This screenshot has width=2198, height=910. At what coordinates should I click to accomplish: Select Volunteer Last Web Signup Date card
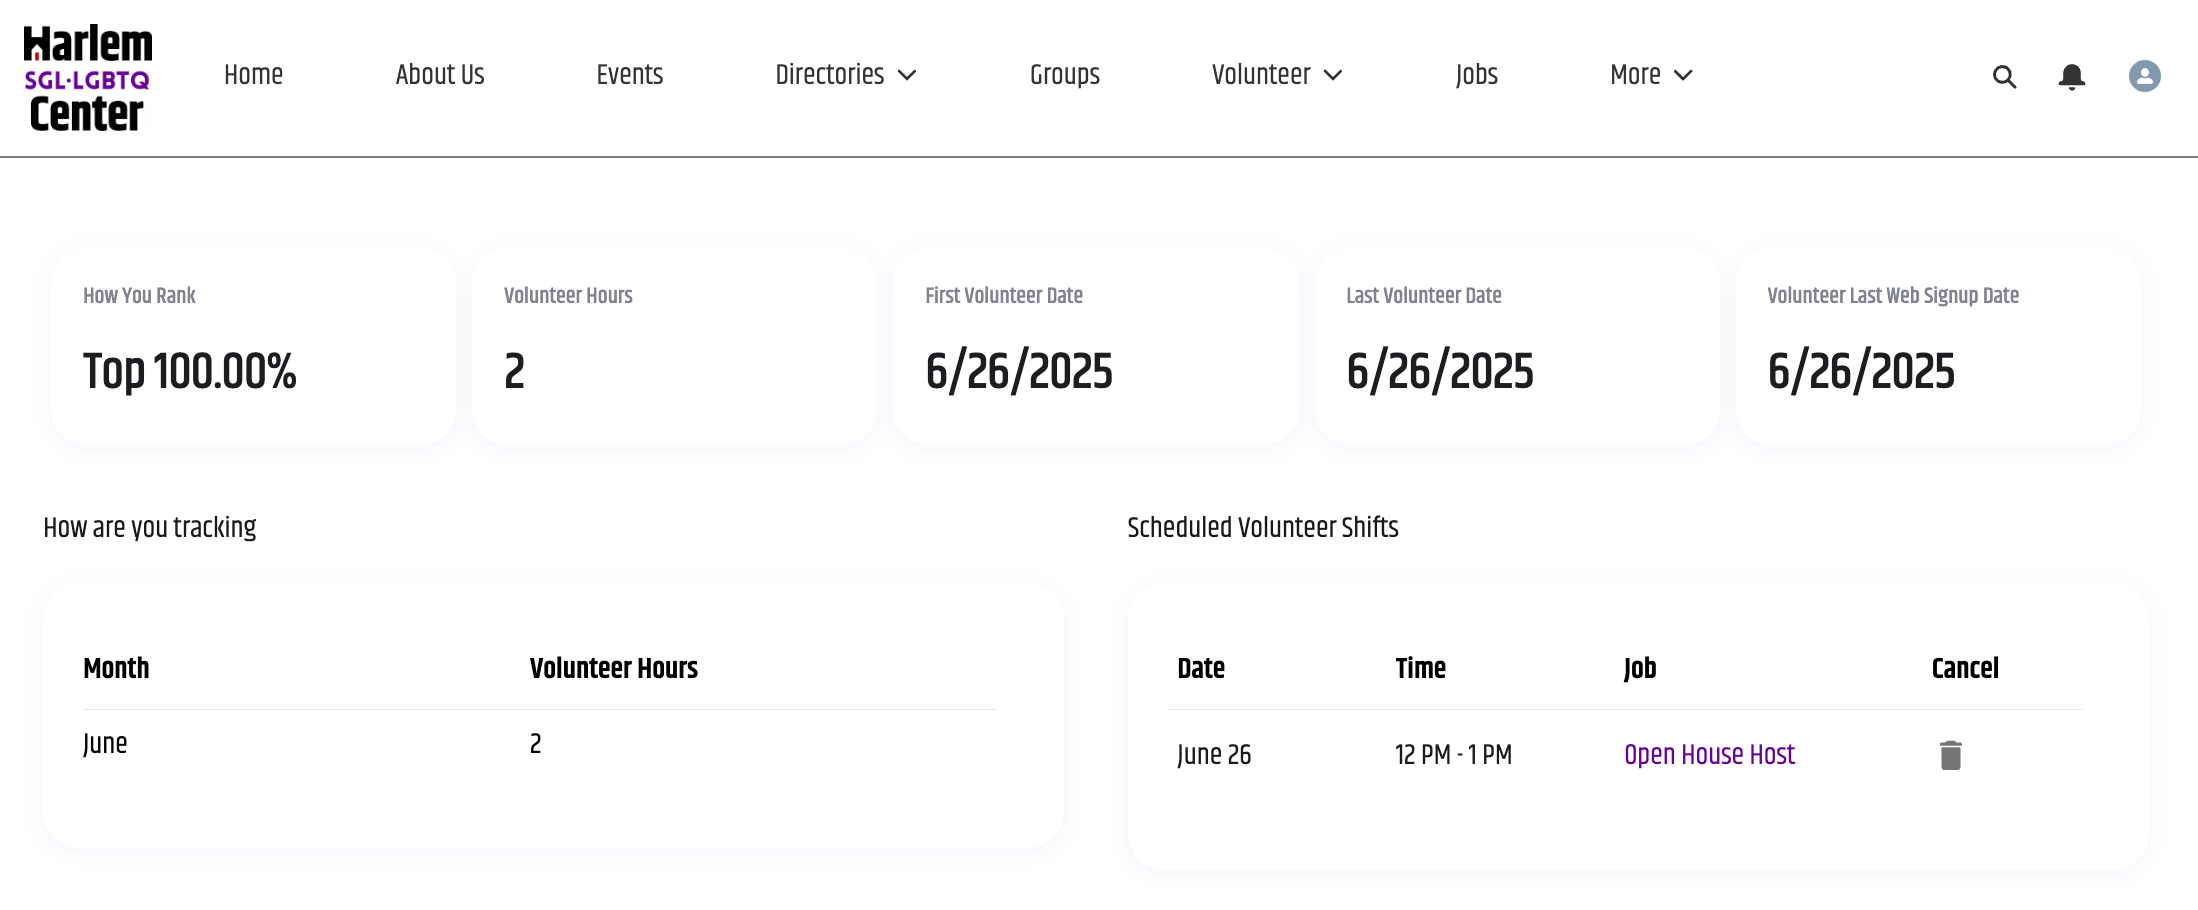coord(1937,346)
